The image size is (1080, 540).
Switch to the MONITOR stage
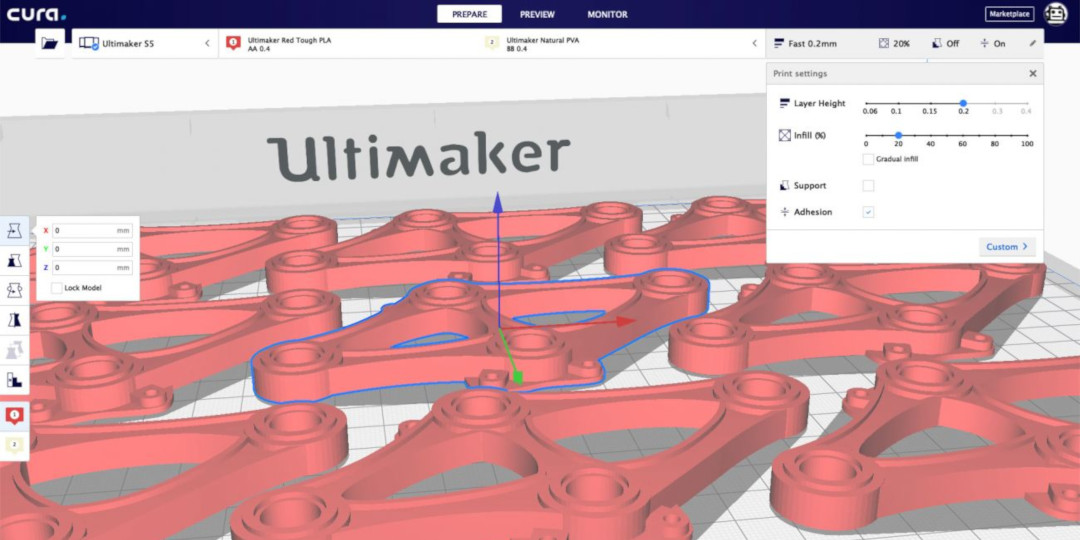pos(608,14)
